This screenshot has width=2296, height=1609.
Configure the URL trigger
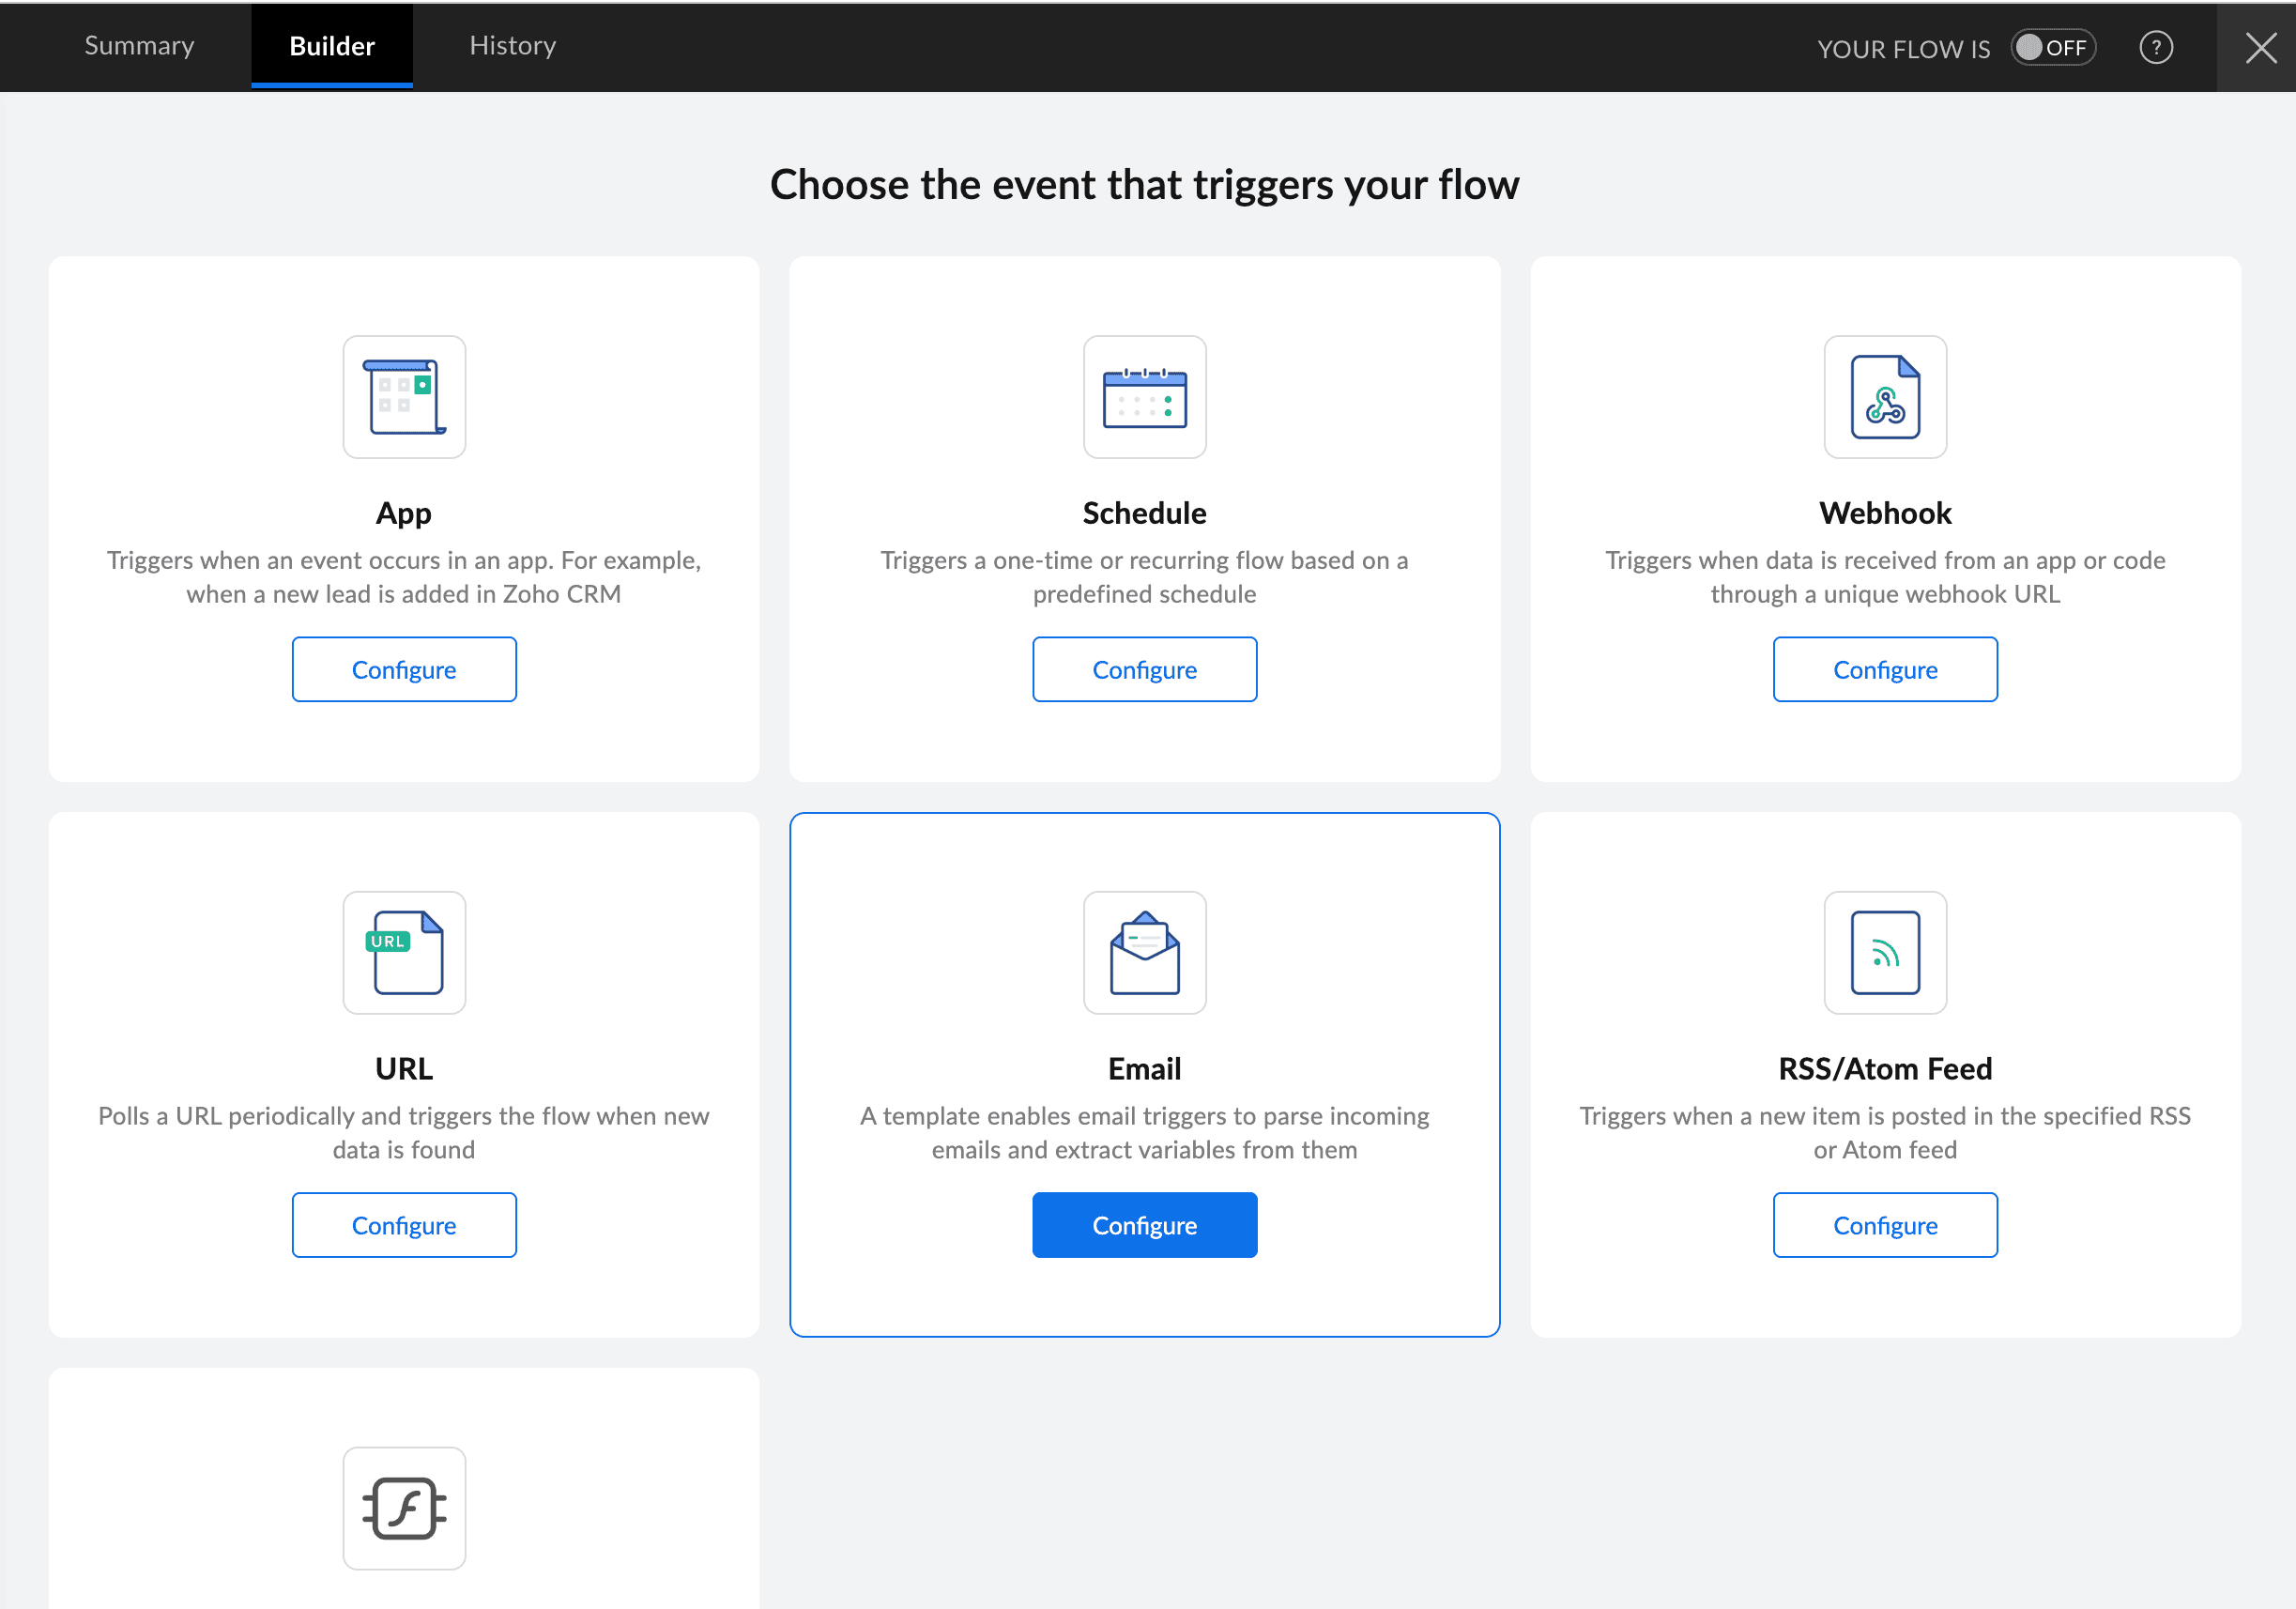click(404, 1224)
